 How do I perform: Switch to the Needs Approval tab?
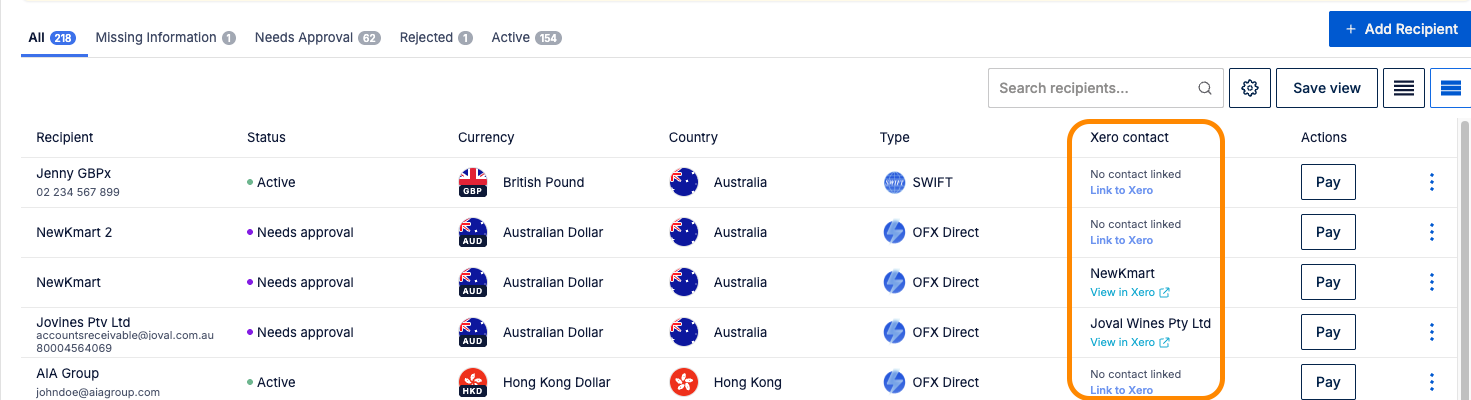click(317, 38)
